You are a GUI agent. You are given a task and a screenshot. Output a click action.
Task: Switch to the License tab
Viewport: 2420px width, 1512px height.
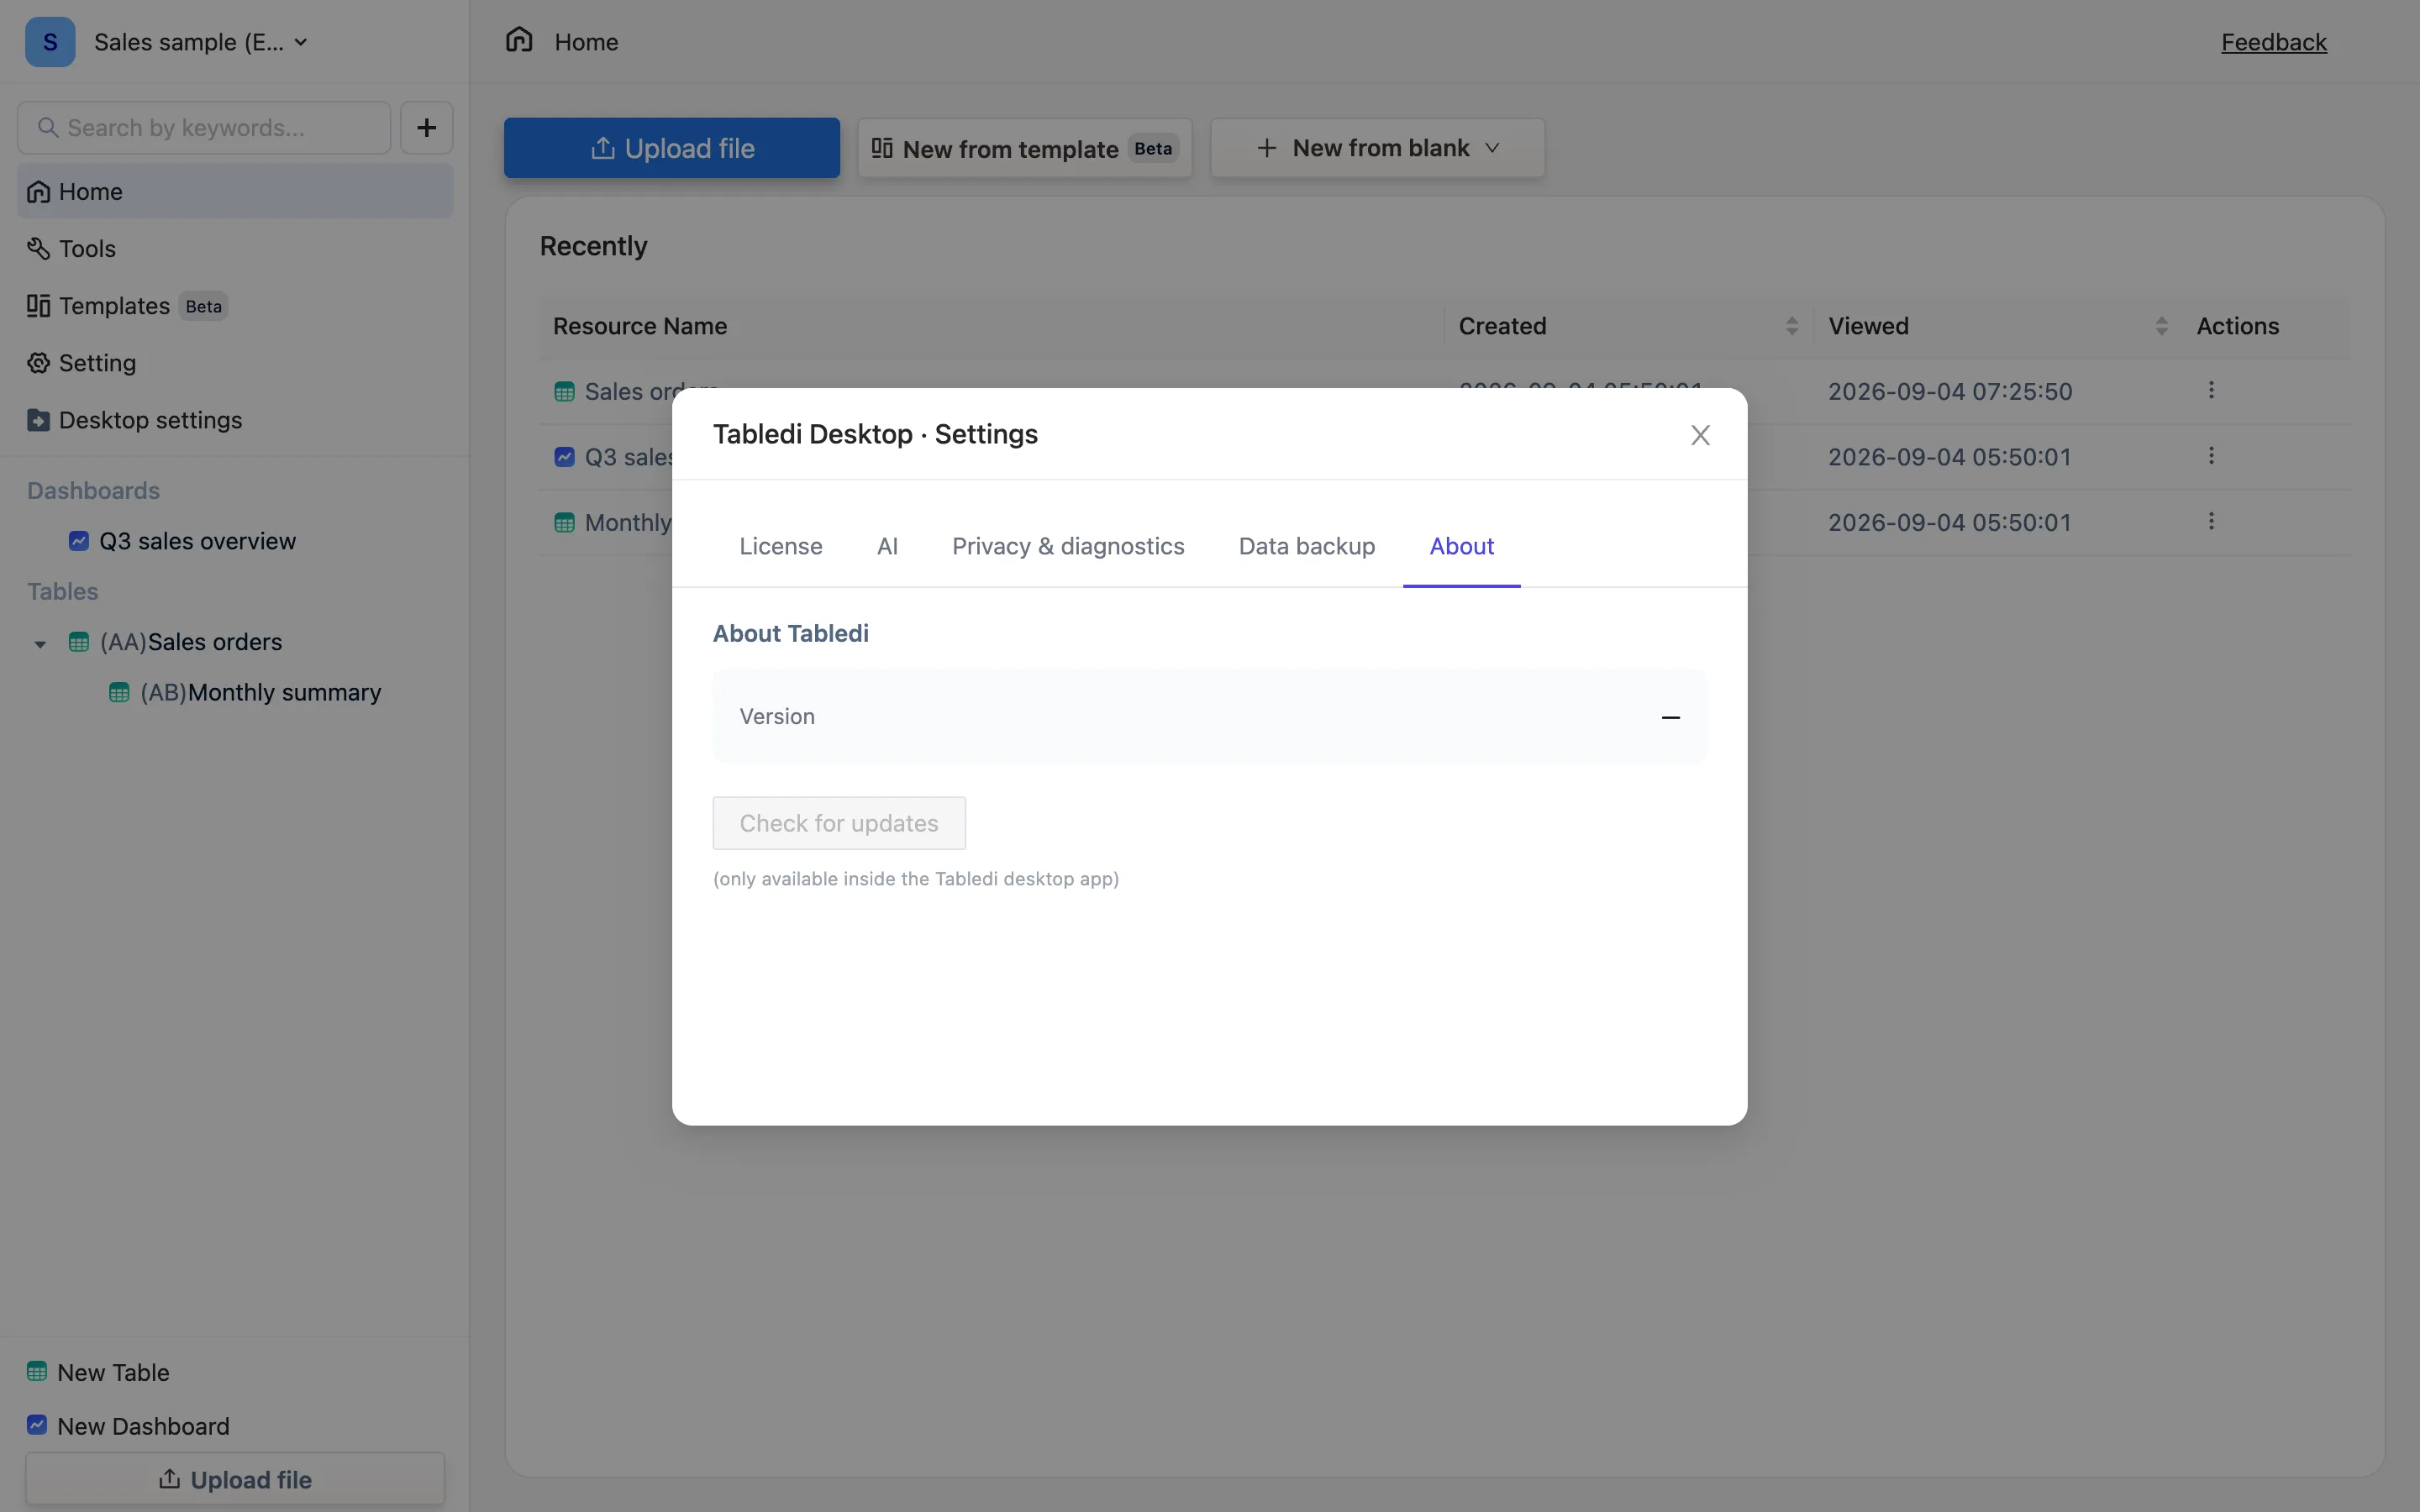pos(780,546)
